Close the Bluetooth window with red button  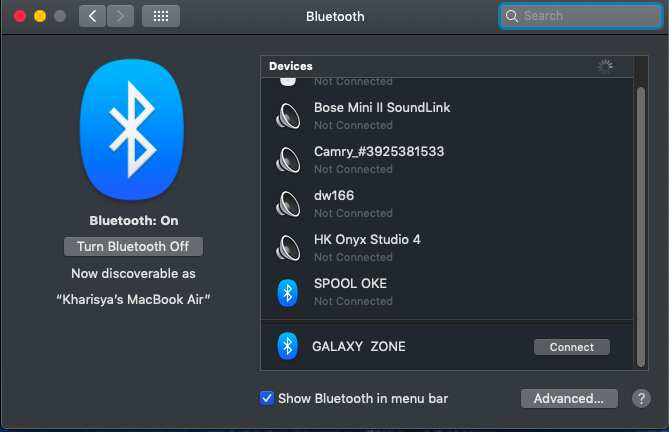20,16
